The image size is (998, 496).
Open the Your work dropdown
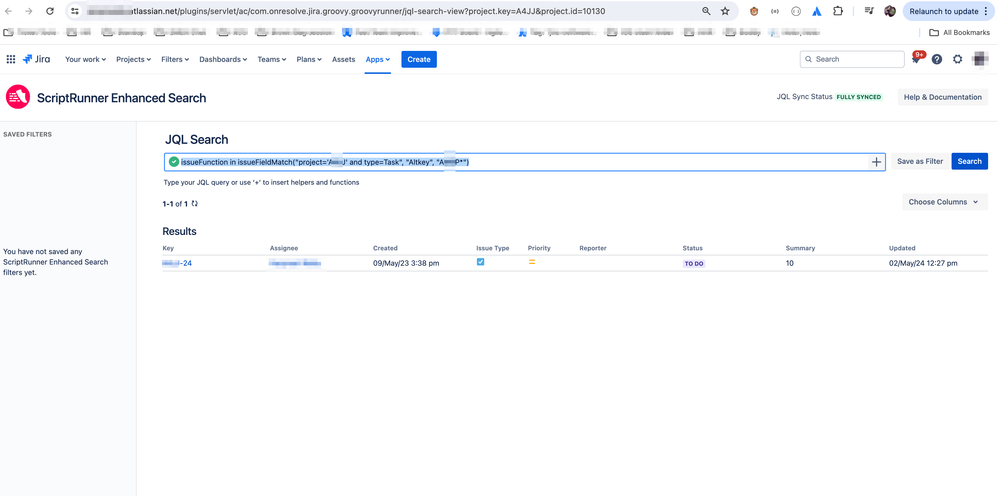point(85,59)
